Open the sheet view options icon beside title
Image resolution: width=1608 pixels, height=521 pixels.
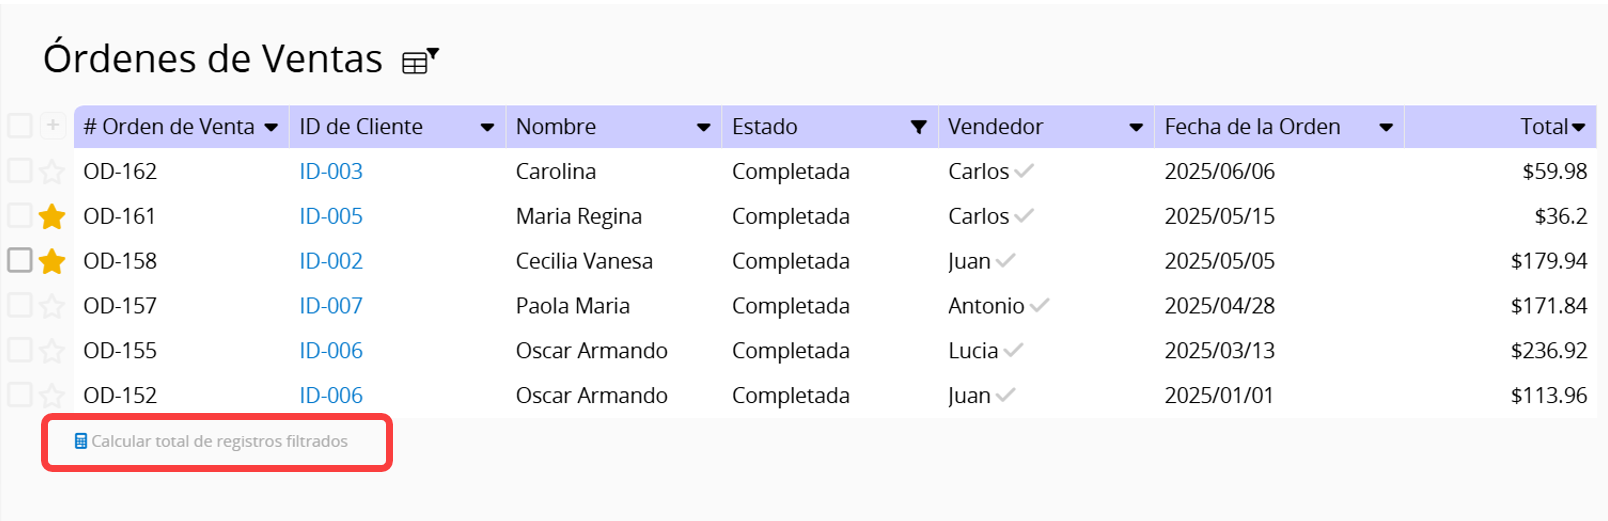tap(420, 62)
